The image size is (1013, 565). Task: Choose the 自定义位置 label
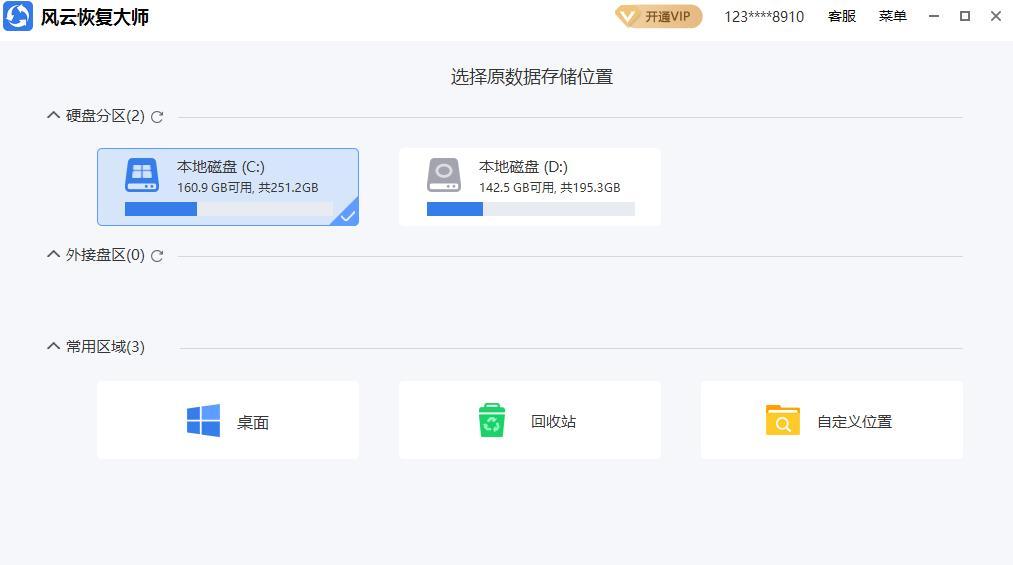(x=855, y=422)
